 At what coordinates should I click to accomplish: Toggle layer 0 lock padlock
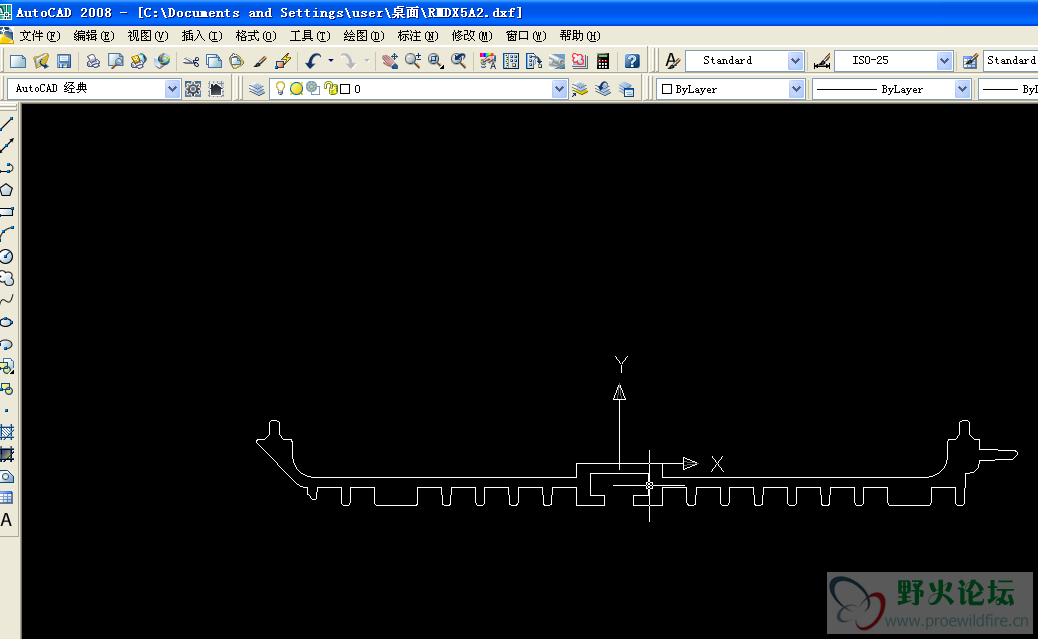(330, 89)
